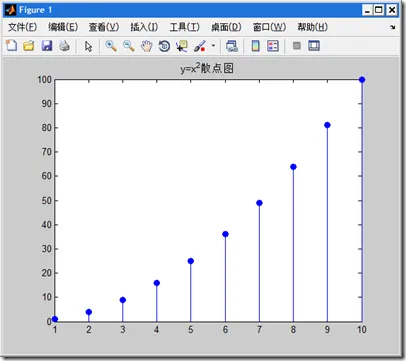
Task: Toggle the Data Cursor tool
Action: 182,46
